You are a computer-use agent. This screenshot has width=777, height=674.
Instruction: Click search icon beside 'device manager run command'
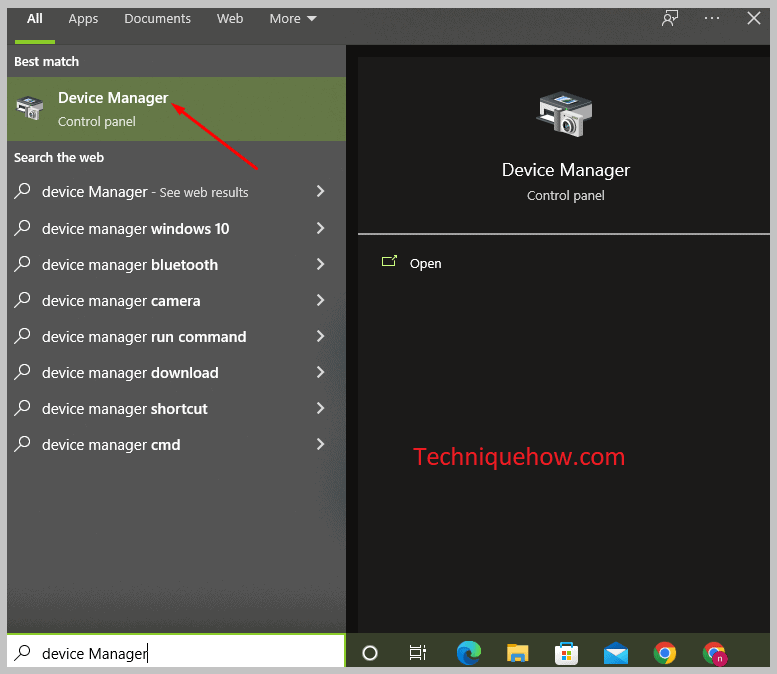pyautogui.click(x=22, y=336)
